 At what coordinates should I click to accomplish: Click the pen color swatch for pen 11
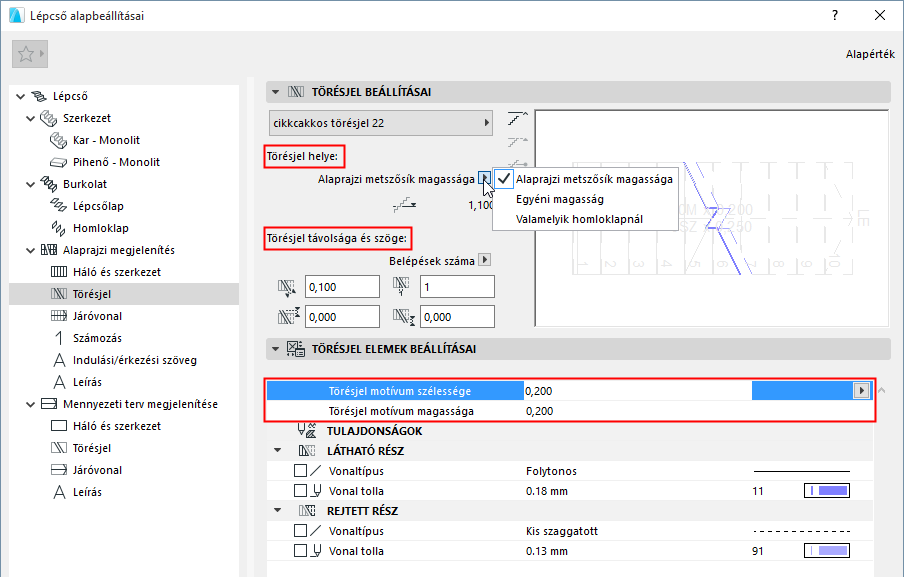[827, 491]
